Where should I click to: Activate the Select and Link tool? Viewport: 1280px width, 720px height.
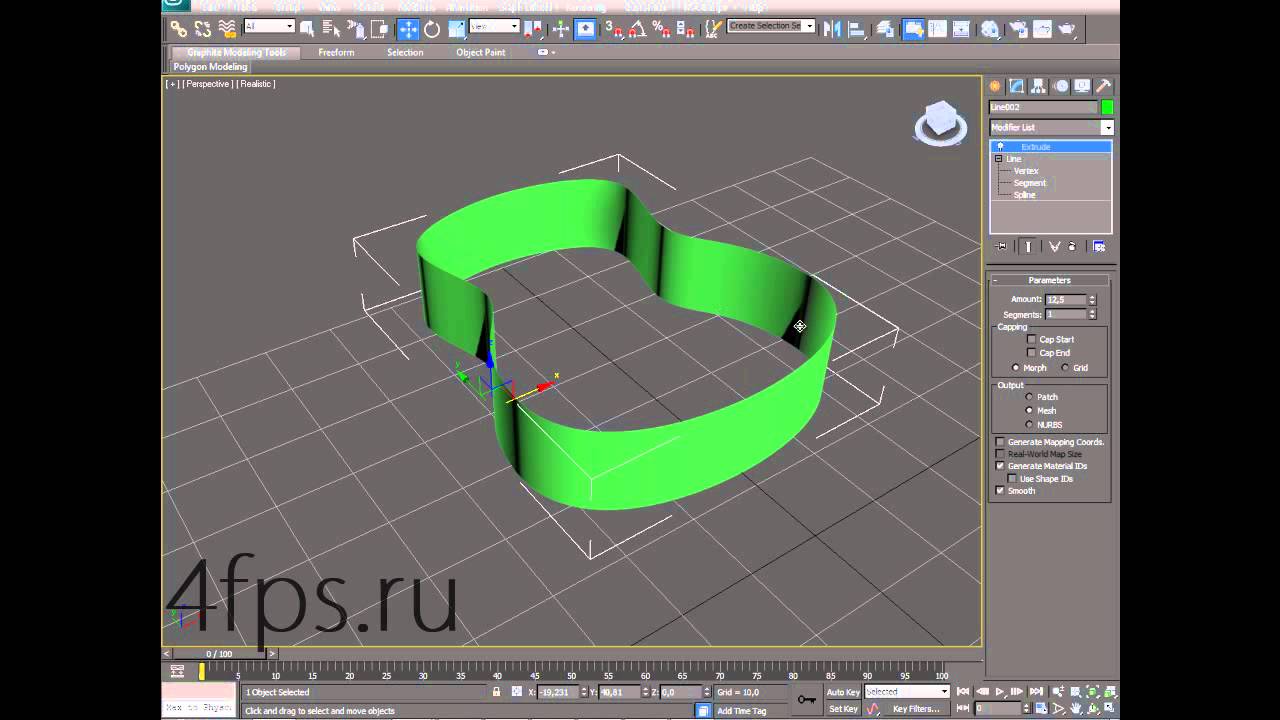pyautogui.click(x=178, y=29)
